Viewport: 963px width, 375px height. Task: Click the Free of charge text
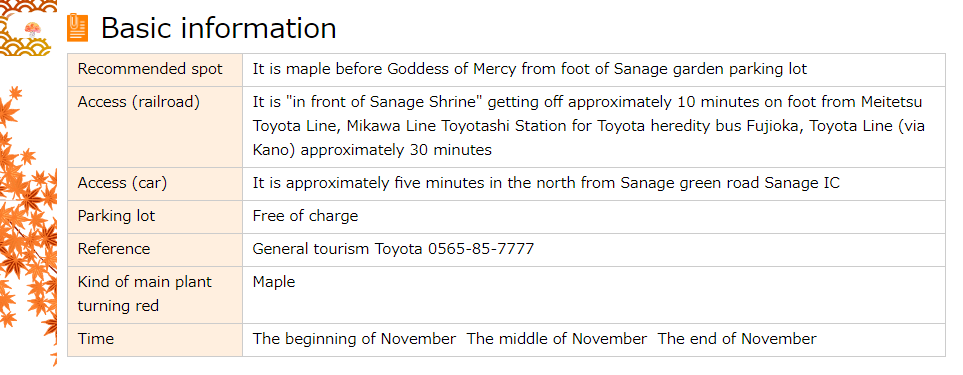click(x=305, y=217)
